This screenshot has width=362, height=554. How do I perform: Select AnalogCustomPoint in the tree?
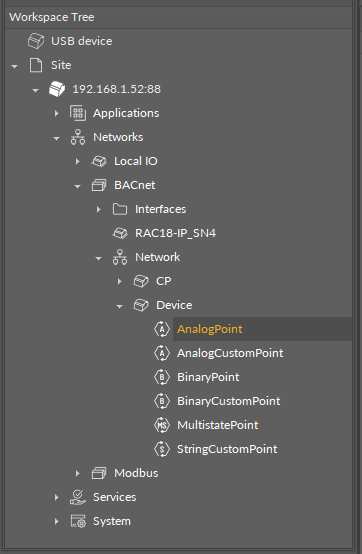[x=230, y=353]
